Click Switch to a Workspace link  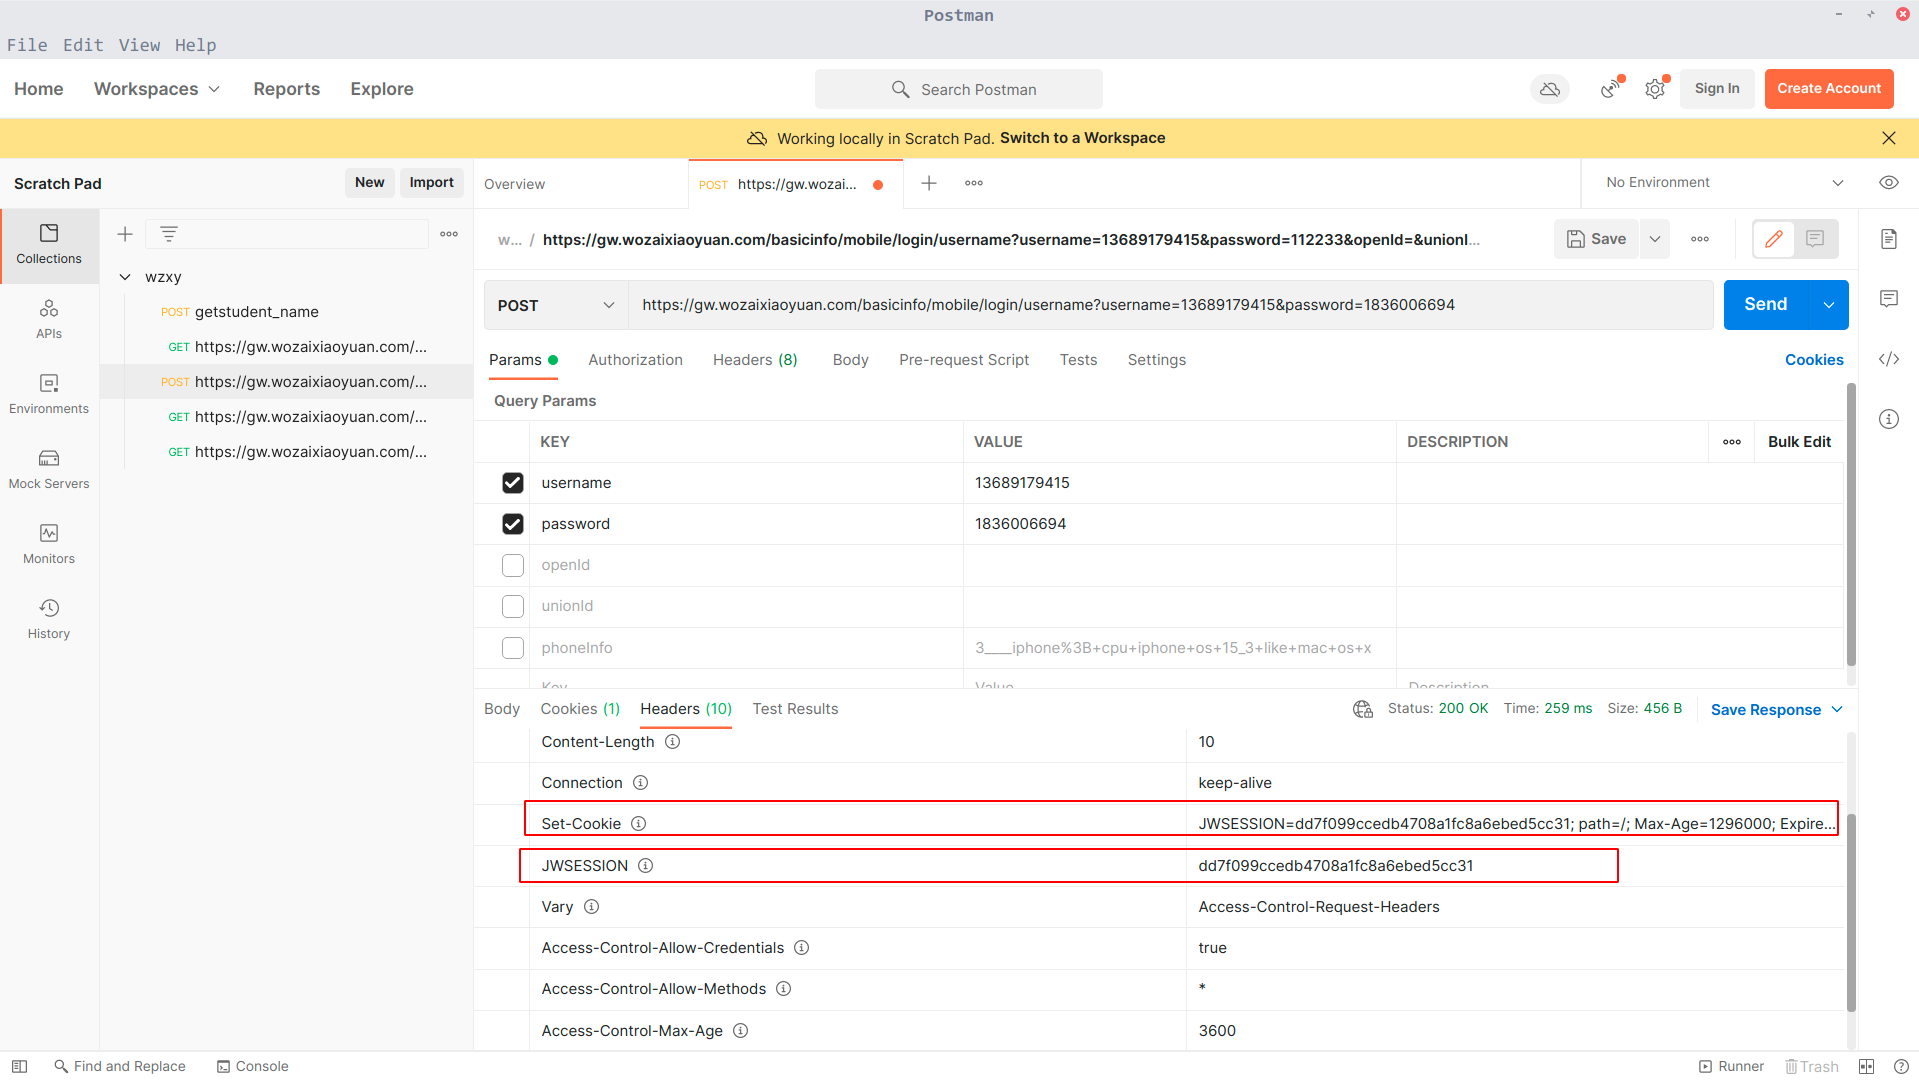coord(1082,138)
